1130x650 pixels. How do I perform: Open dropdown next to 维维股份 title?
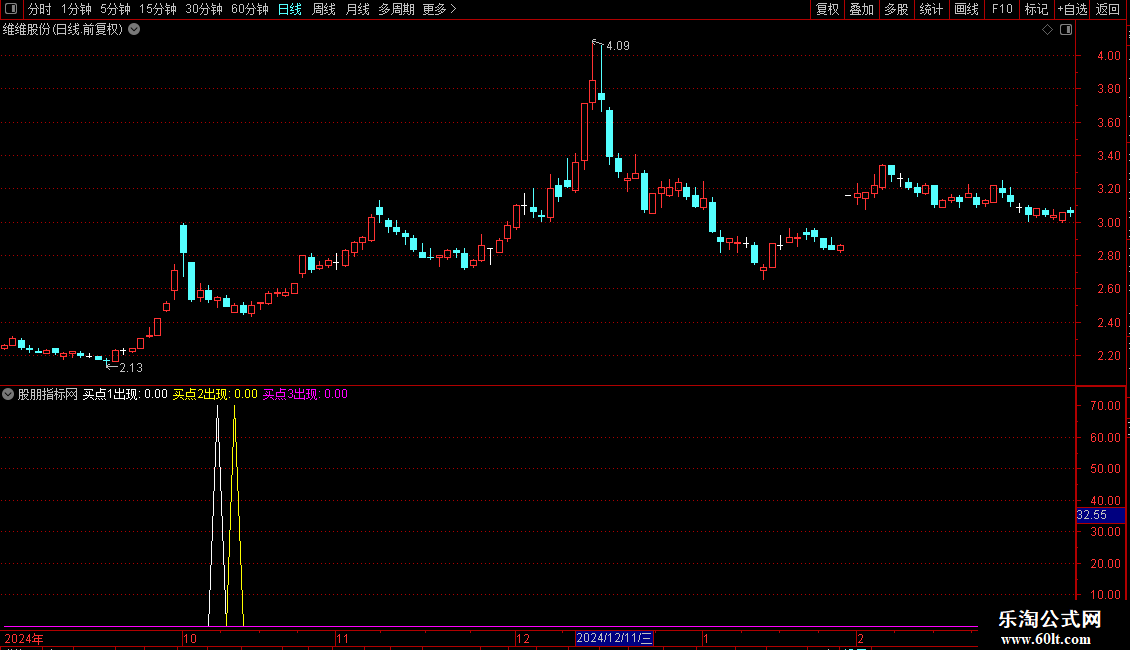[x=134, y=30]
